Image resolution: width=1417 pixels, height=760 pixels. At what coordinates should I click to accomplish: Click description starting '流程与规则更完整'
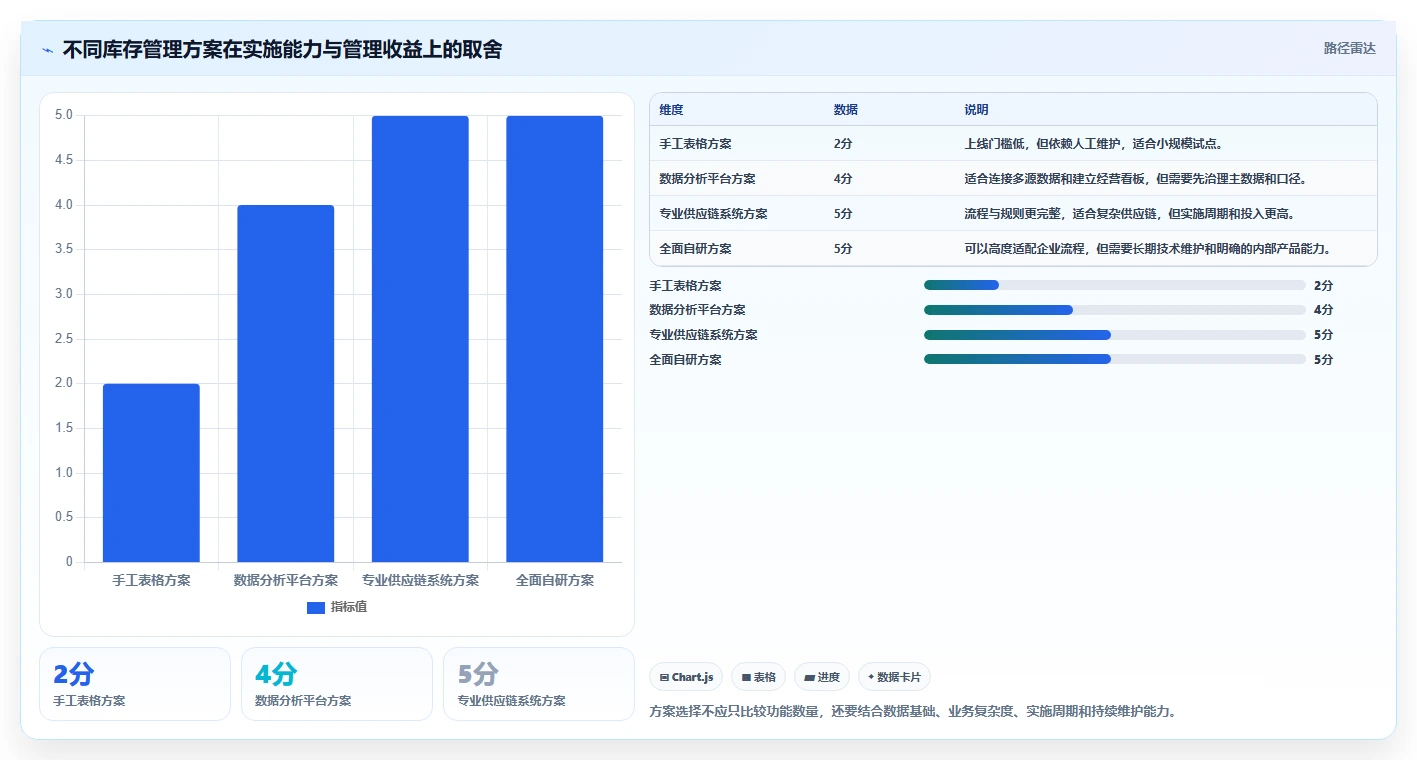point(1131,214)
